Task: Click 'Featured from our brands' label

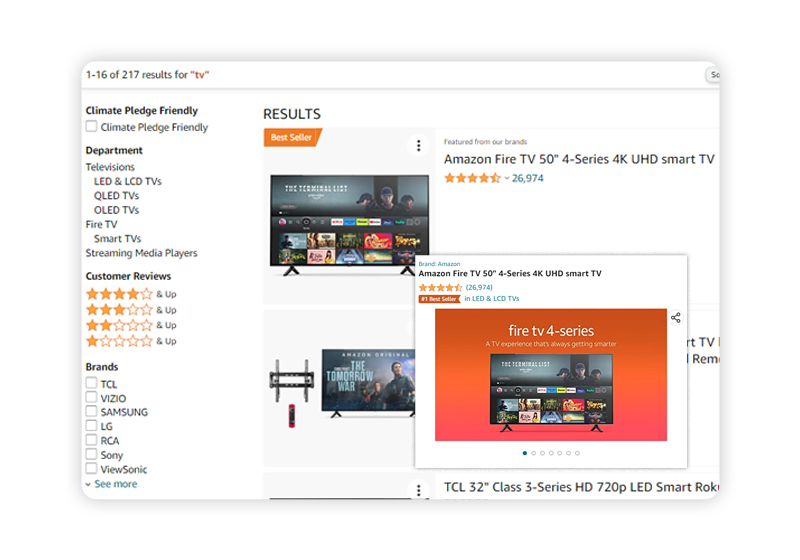Action: (x=485, y=142)
